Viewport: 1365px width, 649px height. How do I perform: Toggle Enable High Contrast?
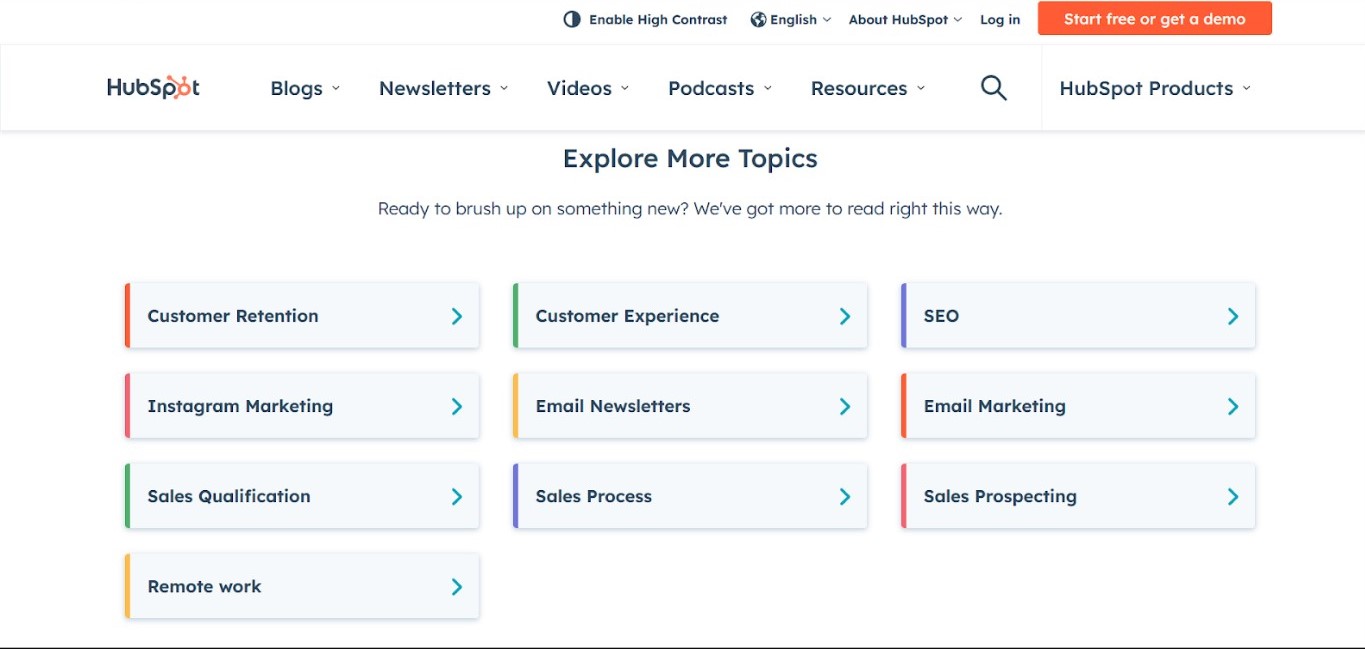tap(646, 19)
